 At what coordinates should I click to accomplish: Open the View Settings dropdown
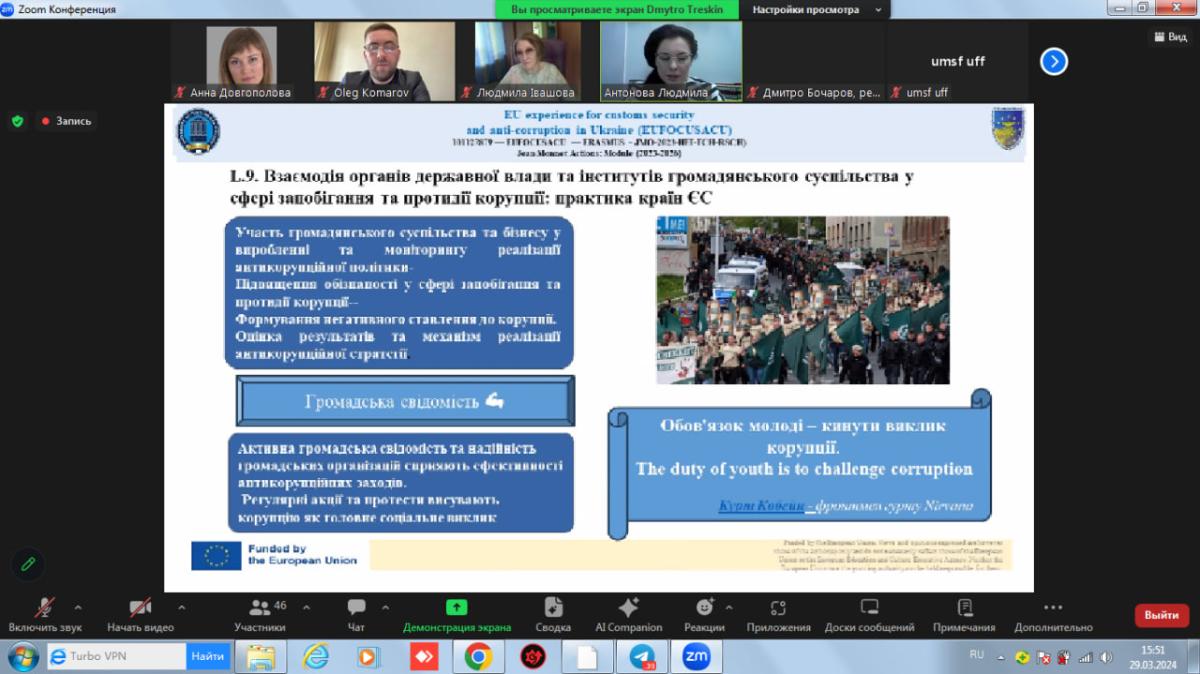[814, 10]
